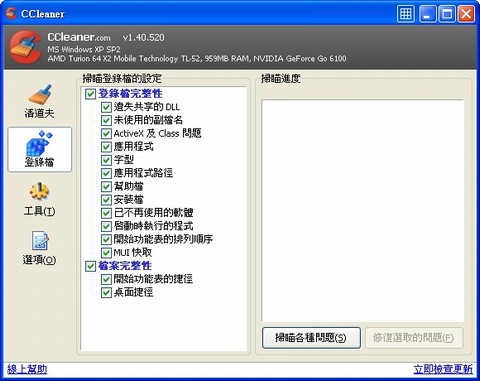Toggle the MUI 快取 checkbox
Image resolution: width=480 pixels, height=381 pixels.
pyautogui.click(x=106, y=253)
